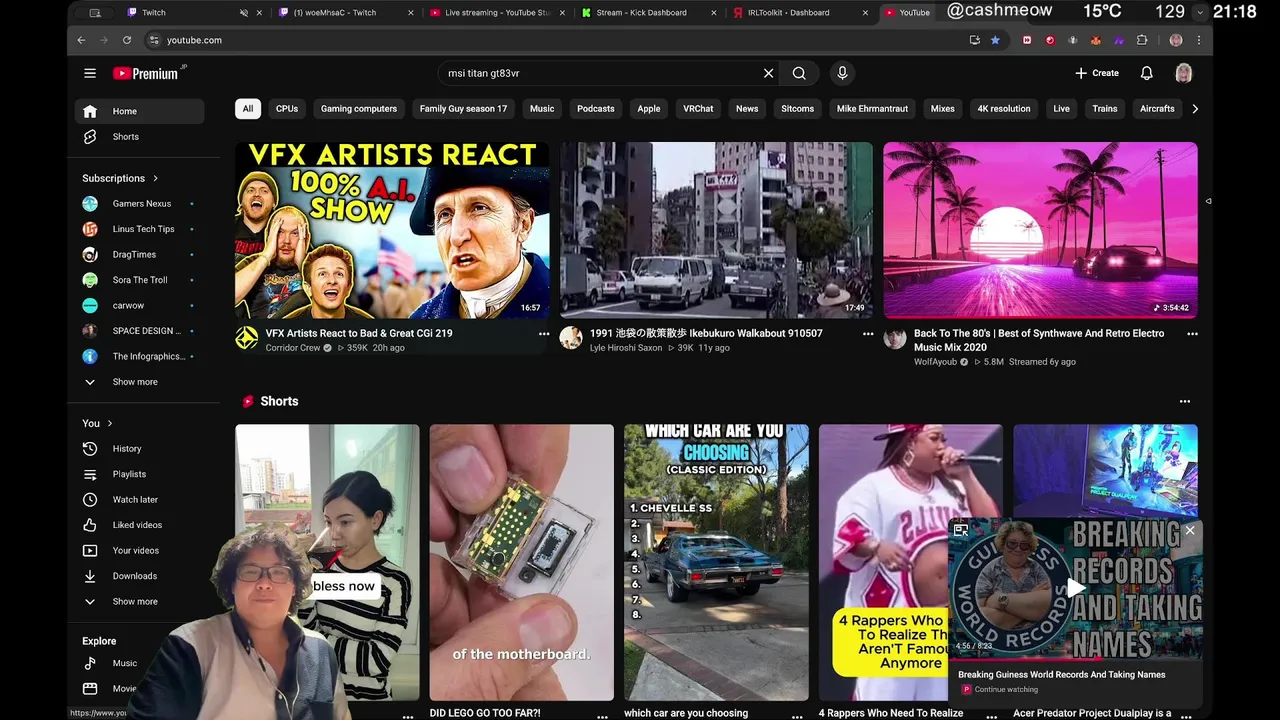Open carwow channel subscription

coord(139,305)
